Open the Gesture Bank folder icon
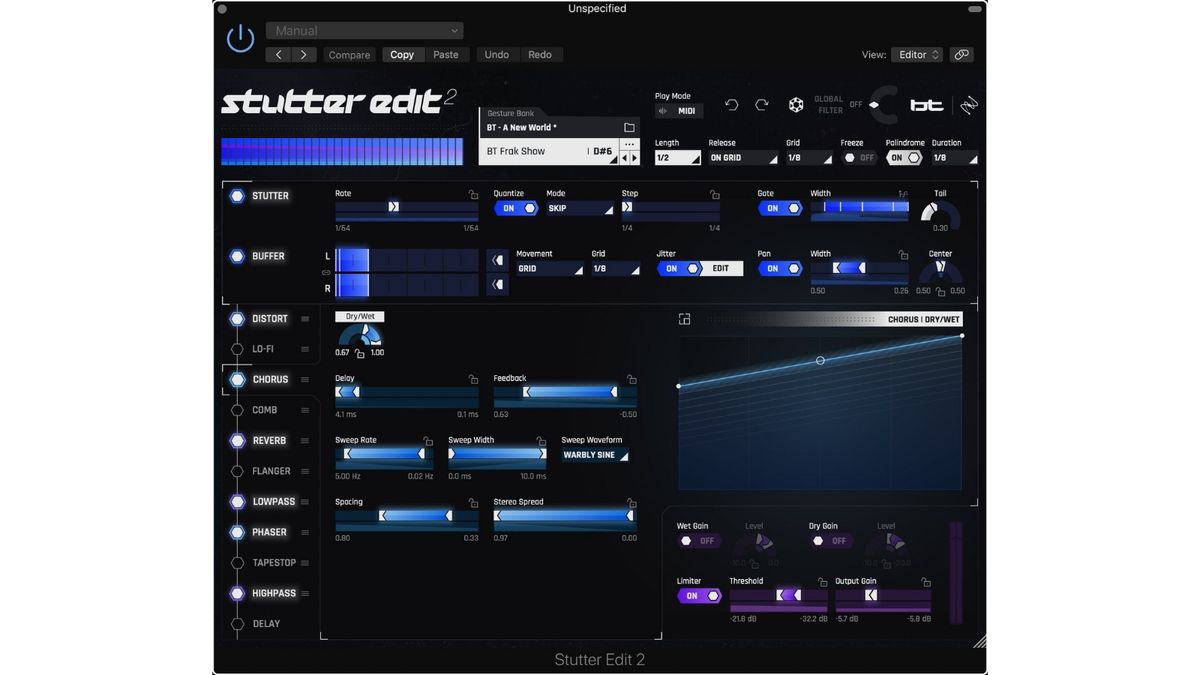The height and width of the screenshot is (675, 1200). tap(629, 127)
